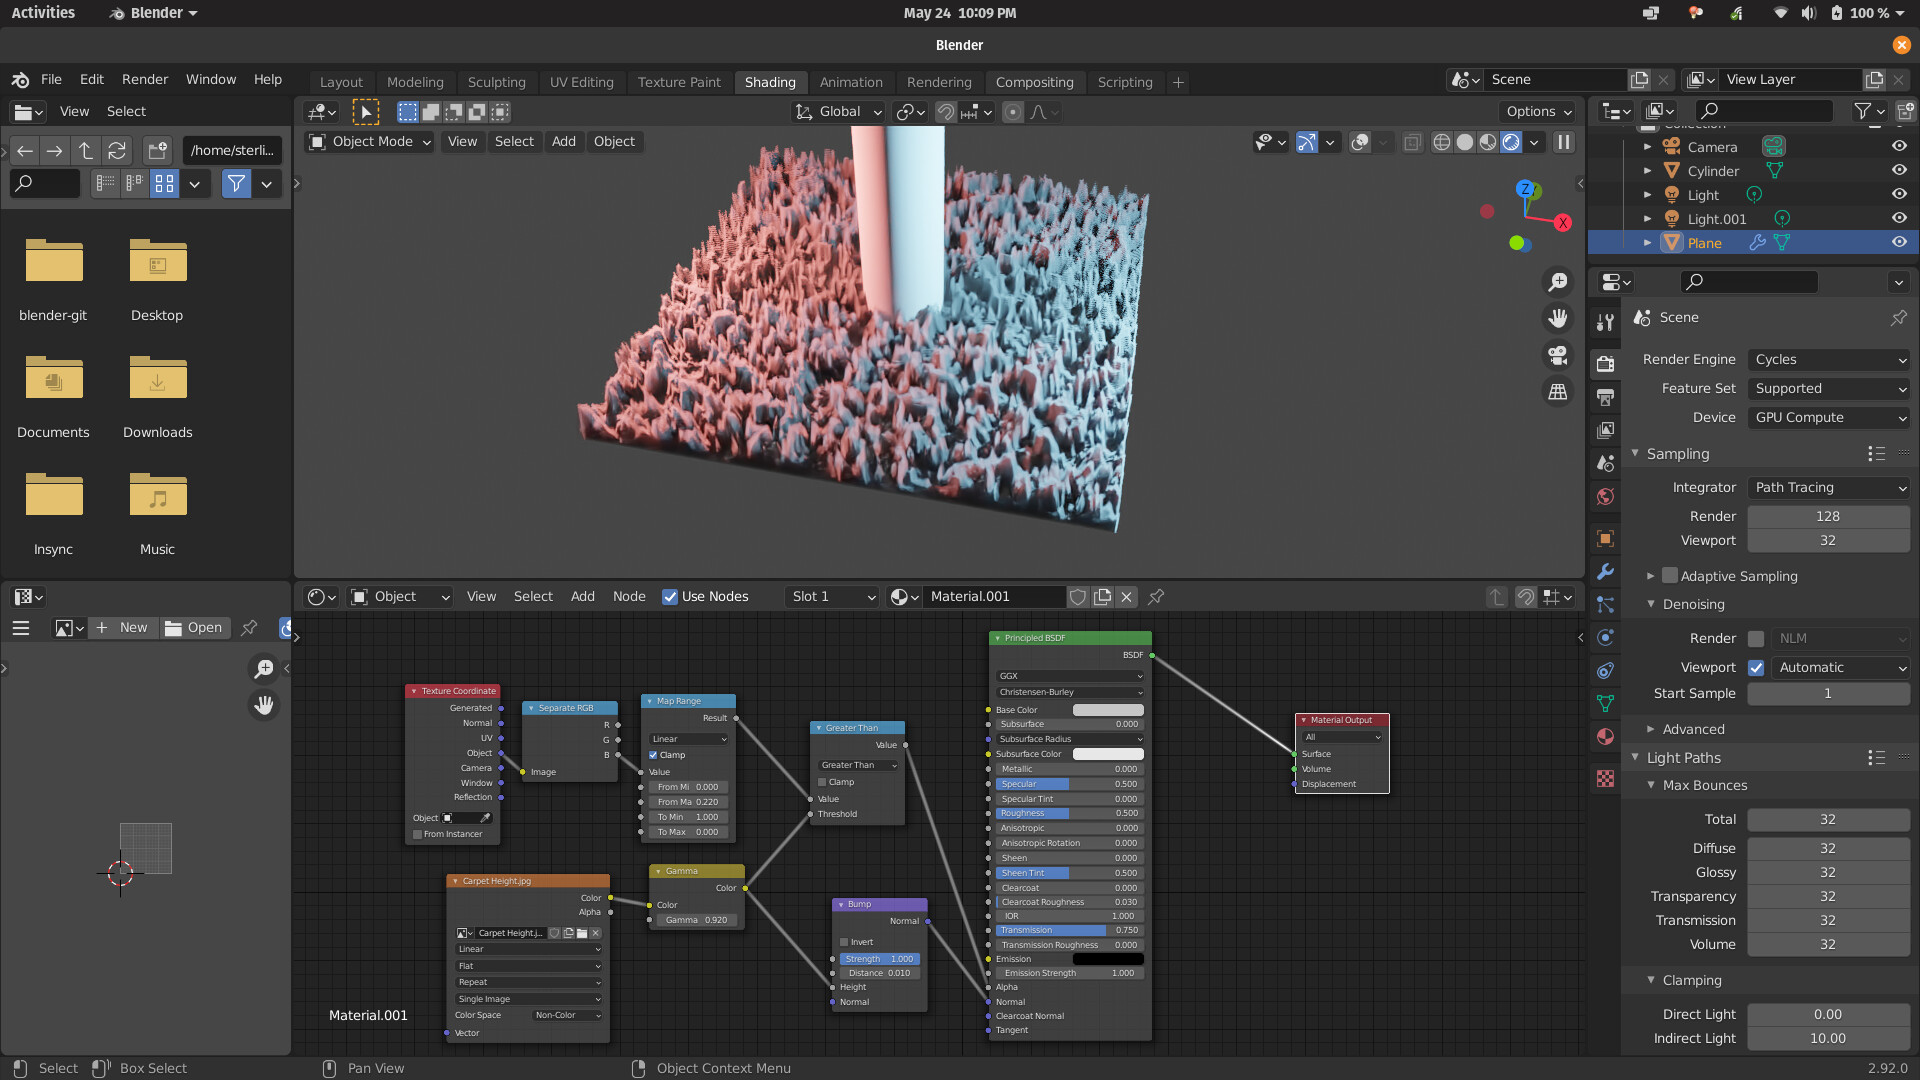
Task: Toggle Invert checkbox in Bump node
Action: pyautogui.click(x=844, y=942)
